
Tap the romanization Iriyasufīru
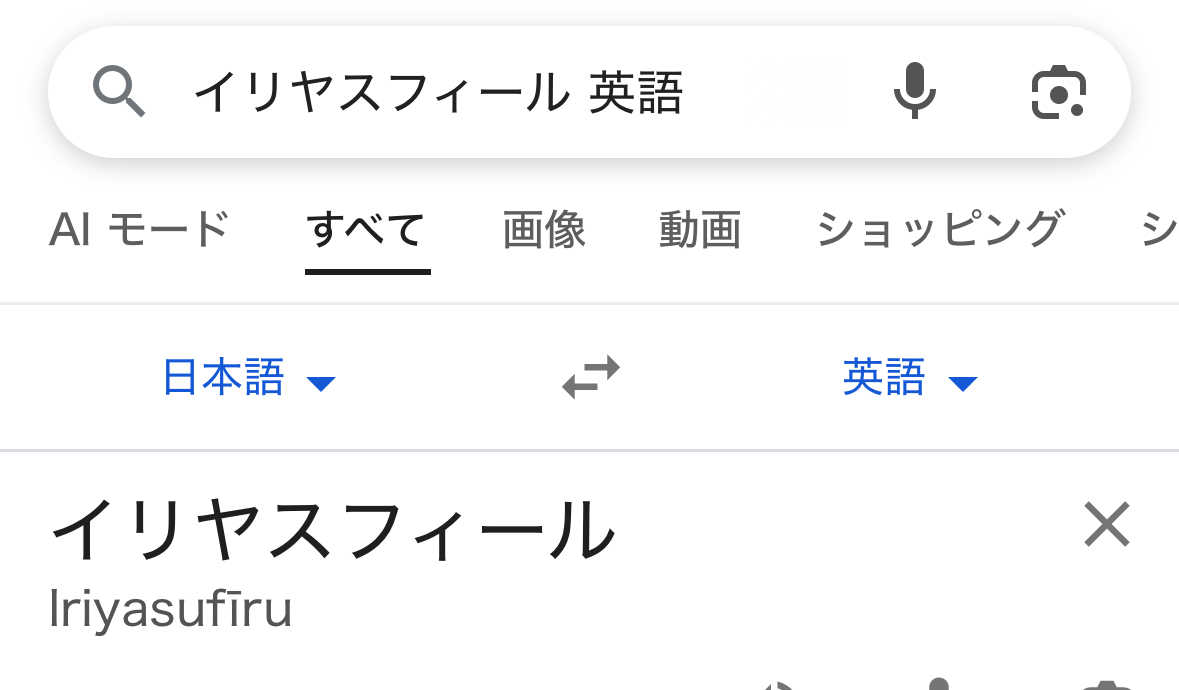(x=171, y=608)
